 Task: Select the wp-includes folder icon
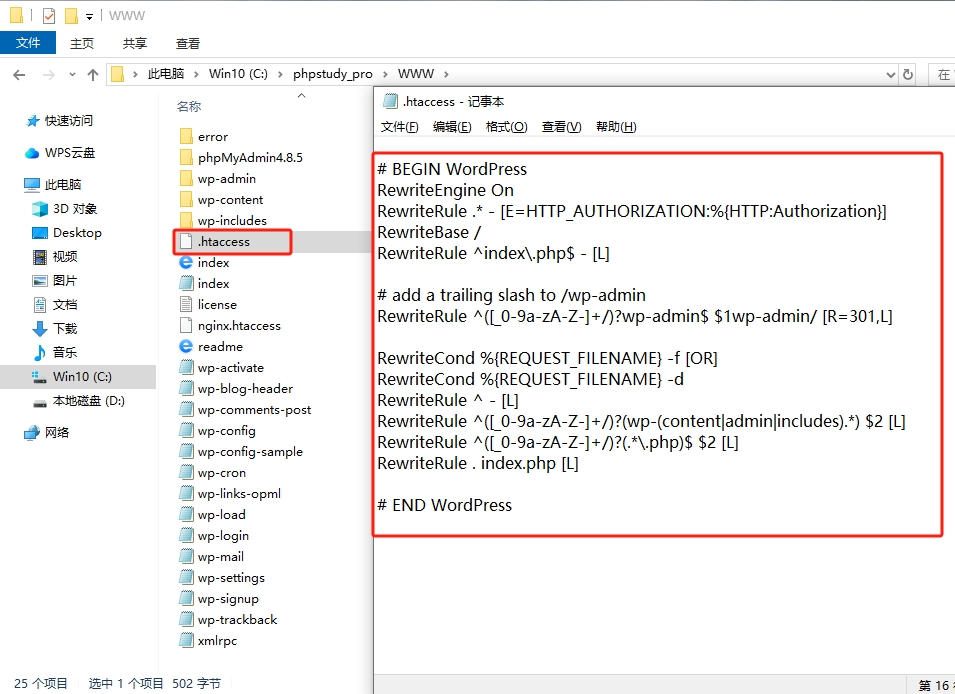[186, 220]
